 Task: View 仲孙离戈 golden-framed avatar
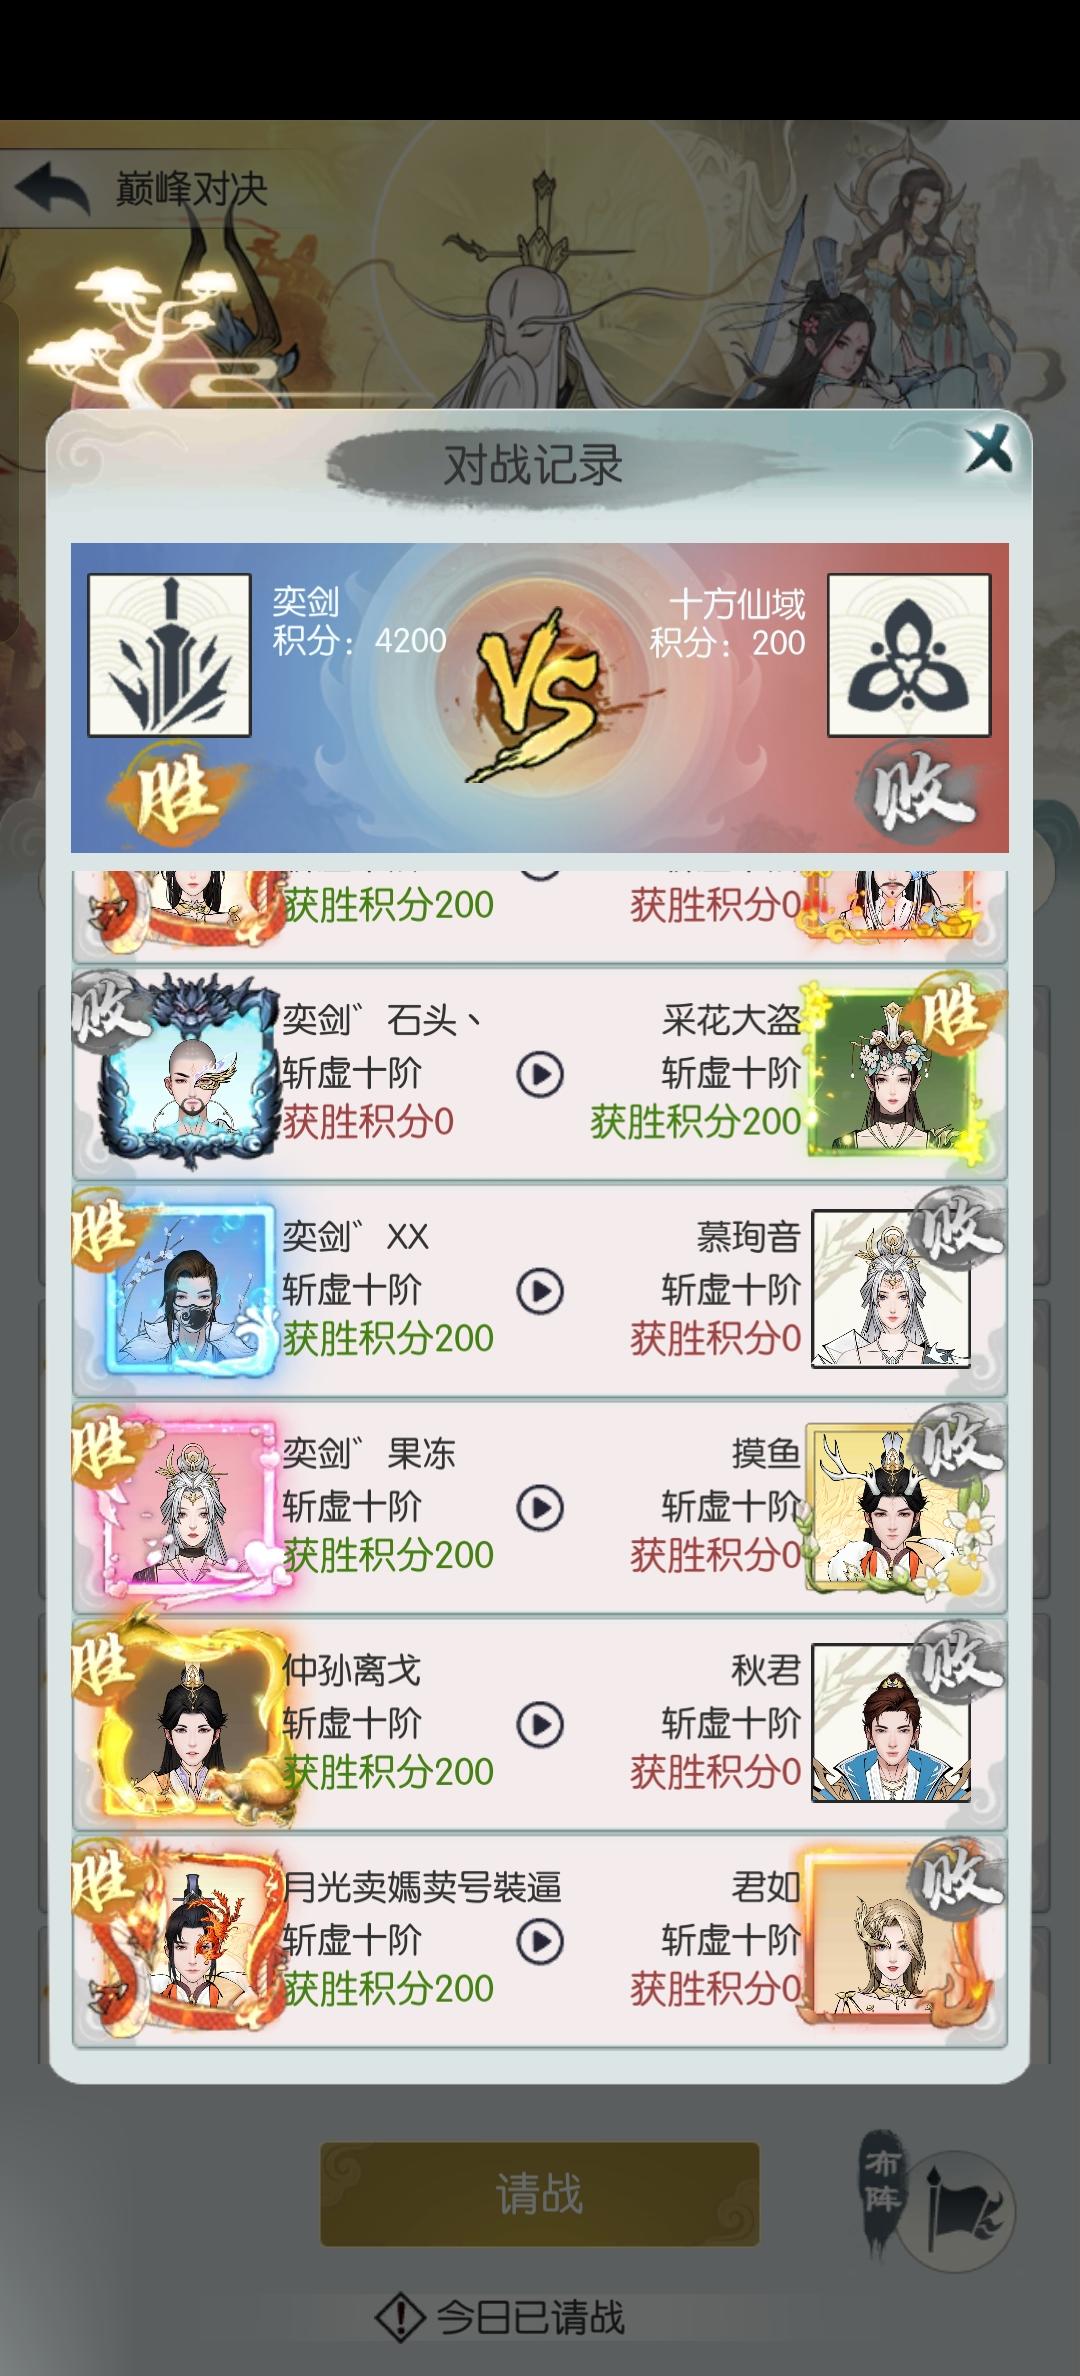point(190,1724)
